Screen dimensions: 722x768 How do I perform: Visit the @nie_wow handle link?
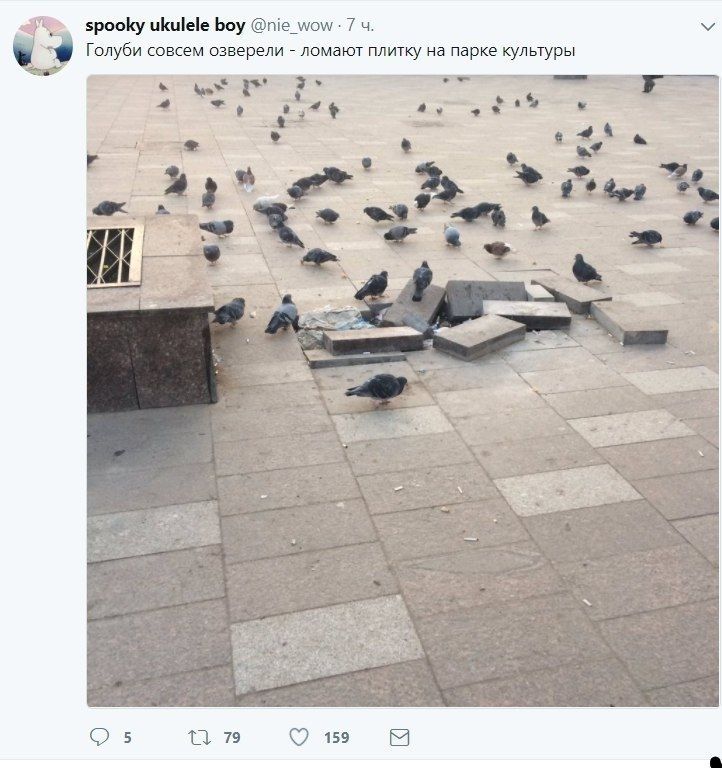[x=291, y=25]
